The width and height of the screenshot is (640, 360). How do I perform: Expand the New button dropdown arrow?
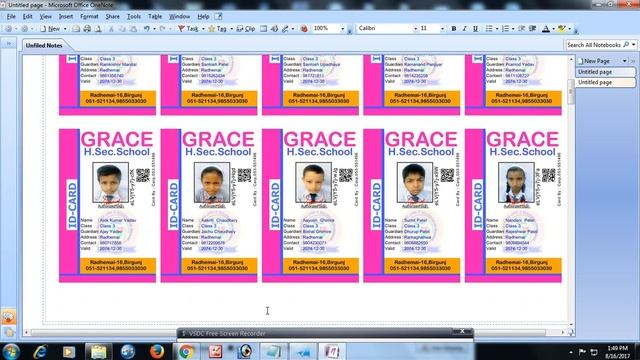point(65,29)
